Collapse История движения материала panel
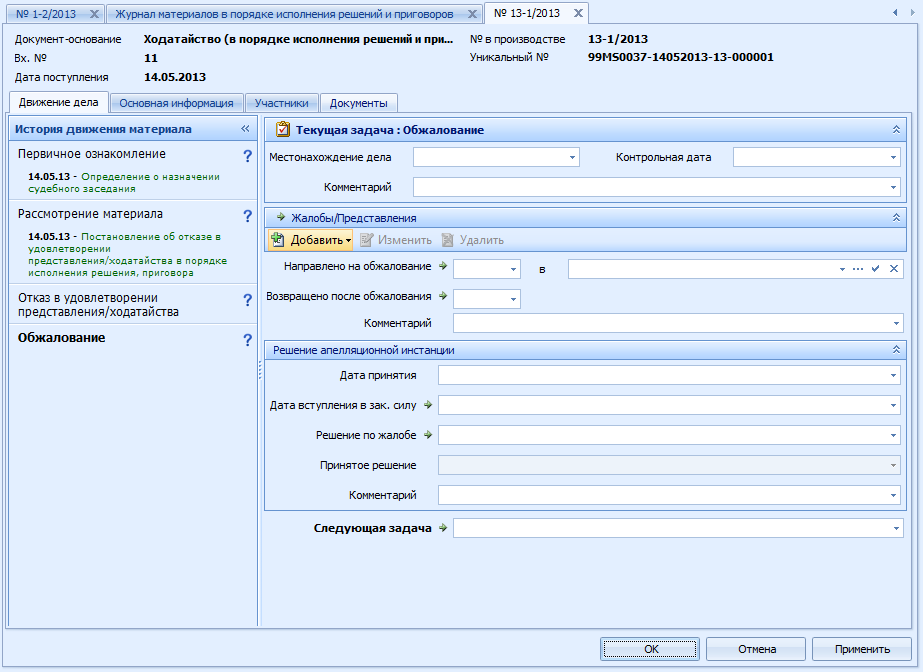Viewport: 923px width, 672px height. click(245, 128)
